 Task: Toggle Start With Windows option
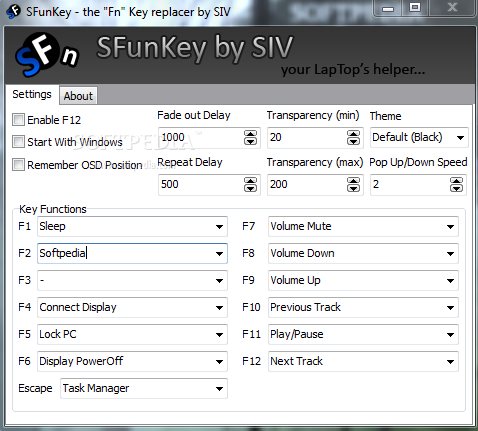tap(18, 142)
